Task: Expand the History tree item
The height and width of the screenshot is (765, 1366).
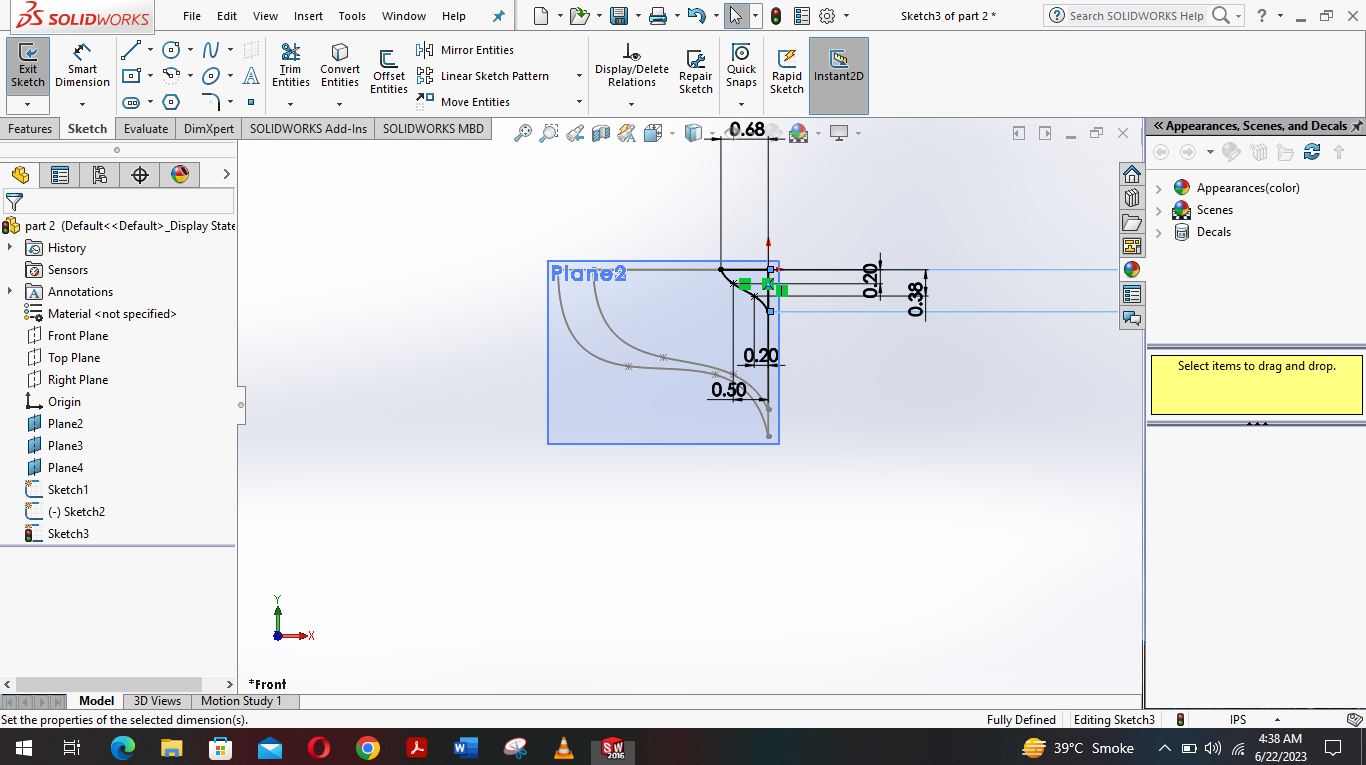Action: click(10, 248)
